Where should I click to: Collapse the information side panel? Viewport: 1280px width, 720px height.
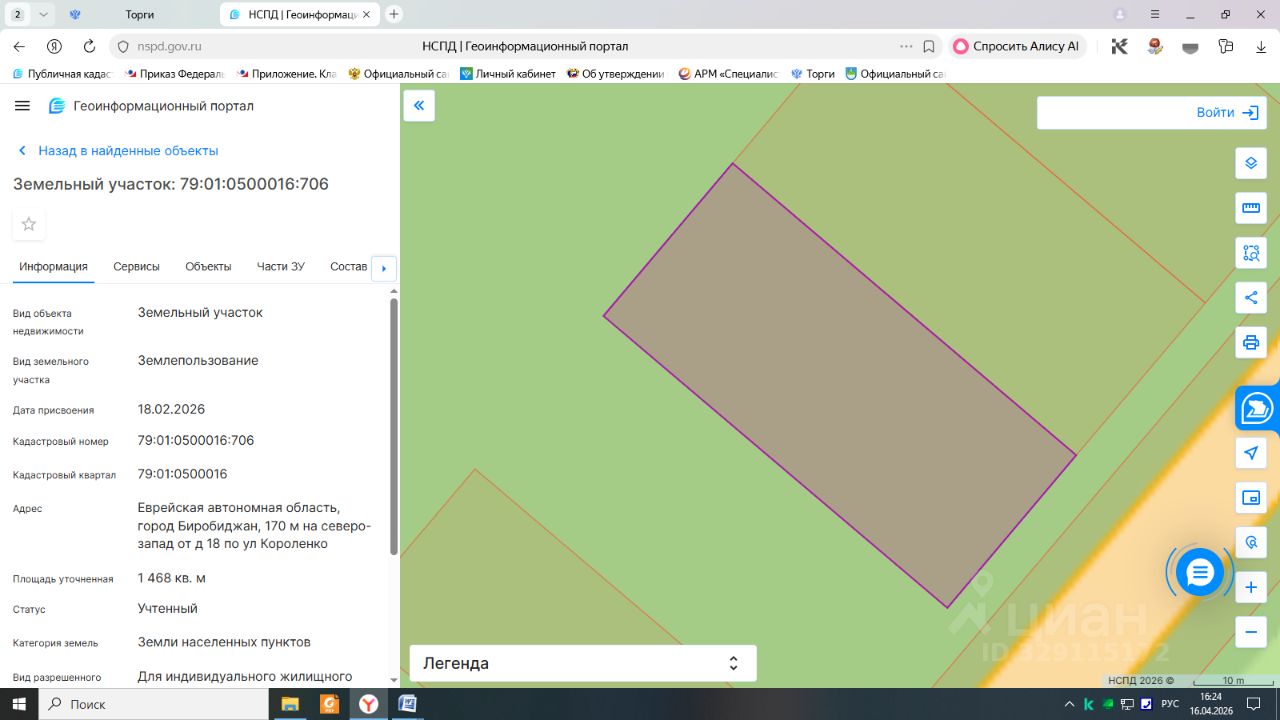tap(419, 105)
